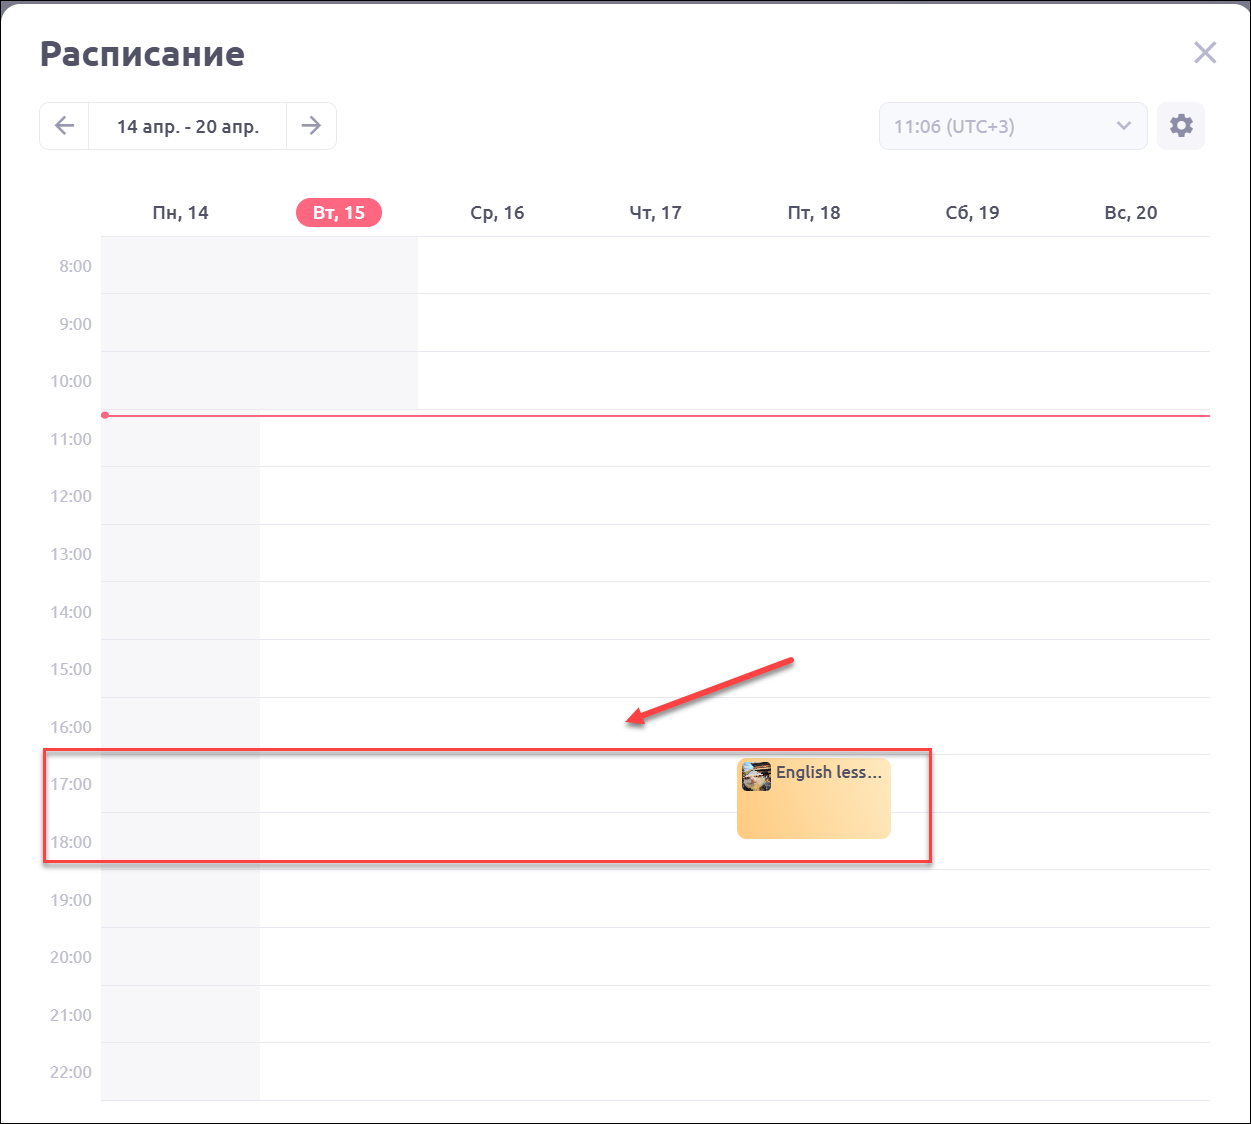Screen dimensions: 1251x1124
Task: Select the Пн, 14 day header
Action: [x=181, y=213]
